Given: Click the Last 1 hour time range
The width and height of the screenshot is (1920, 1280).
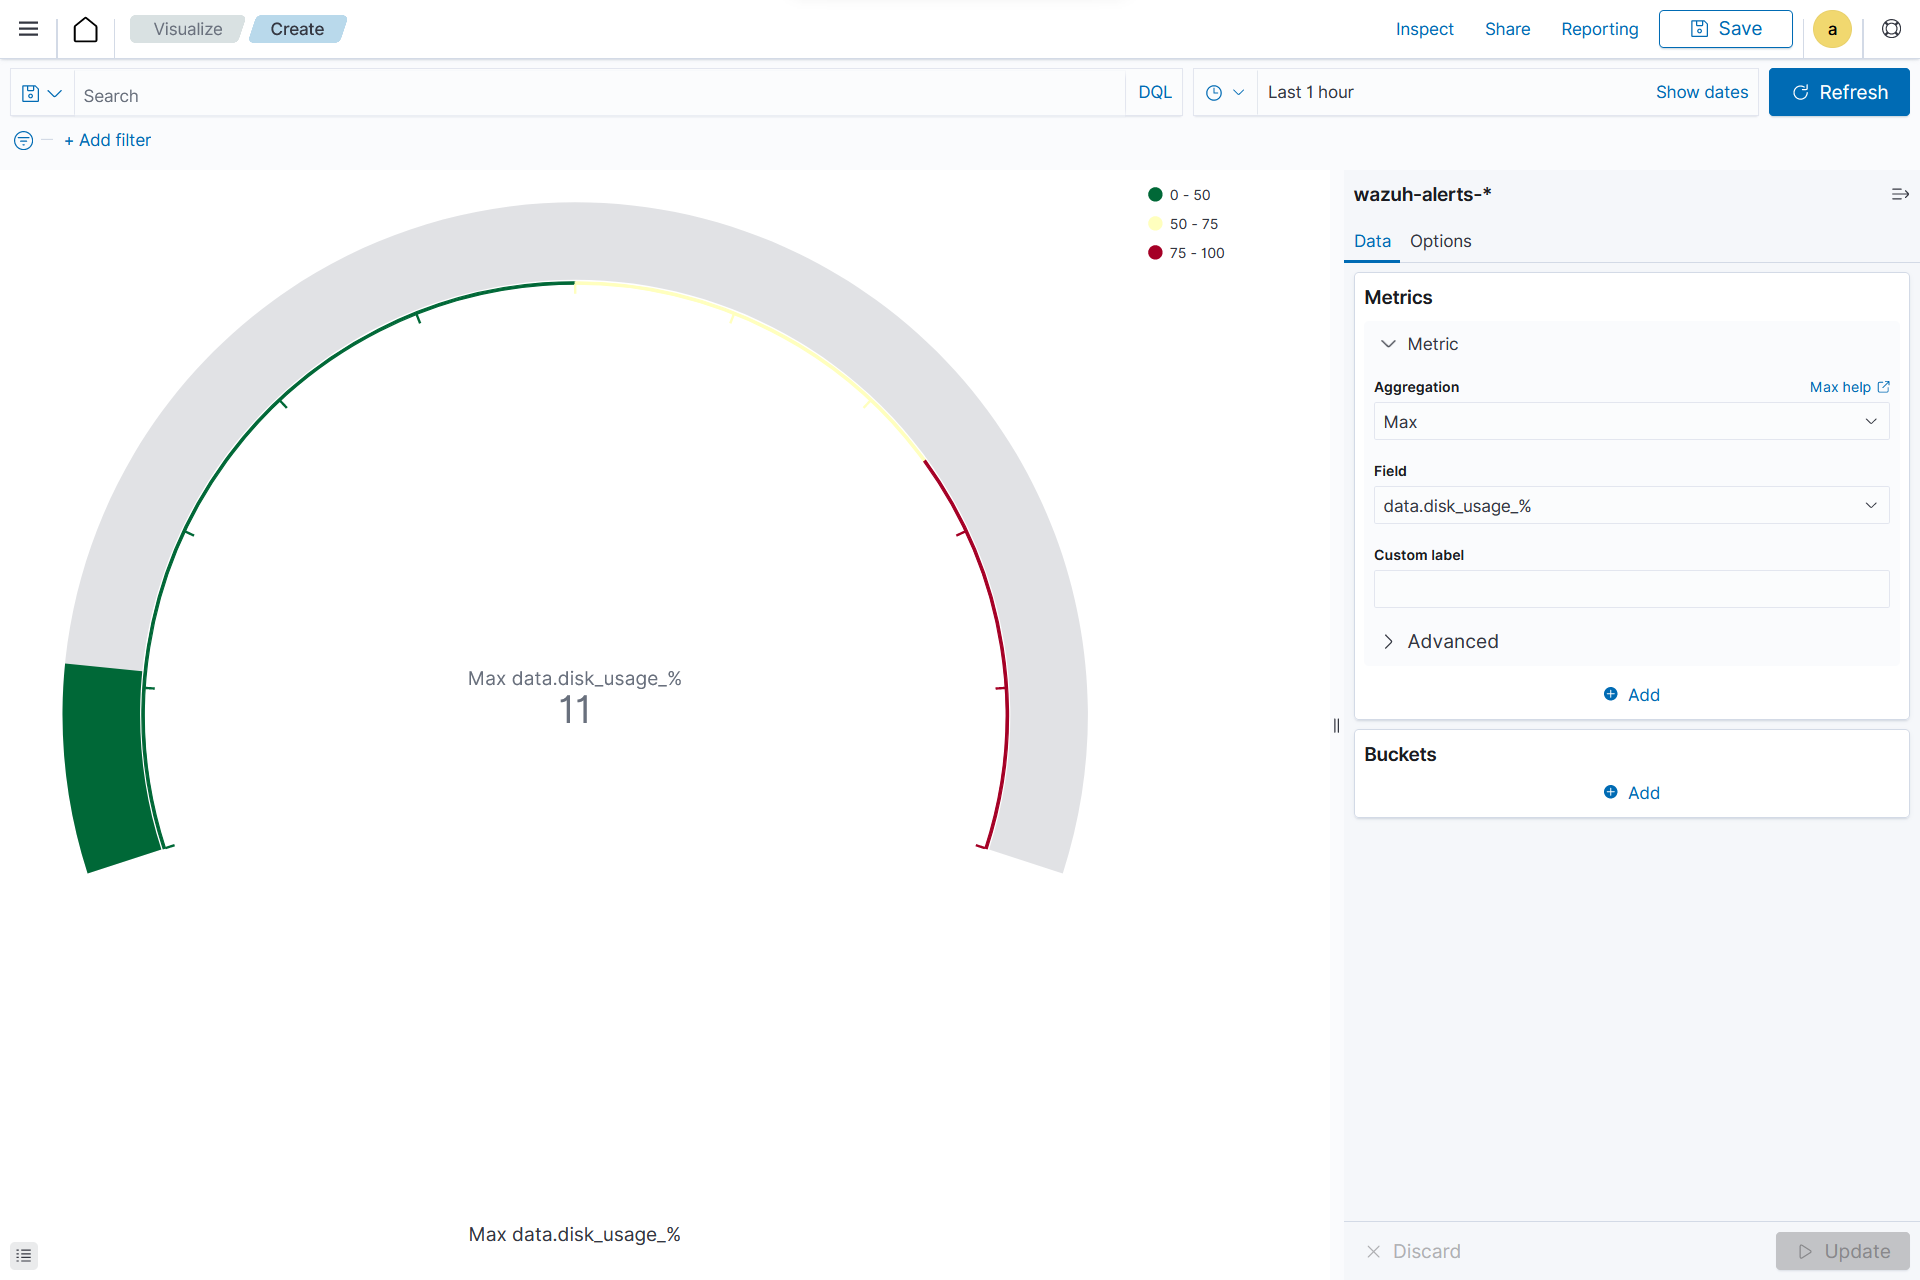Looking at the screenshot, I should [1310, 93].
